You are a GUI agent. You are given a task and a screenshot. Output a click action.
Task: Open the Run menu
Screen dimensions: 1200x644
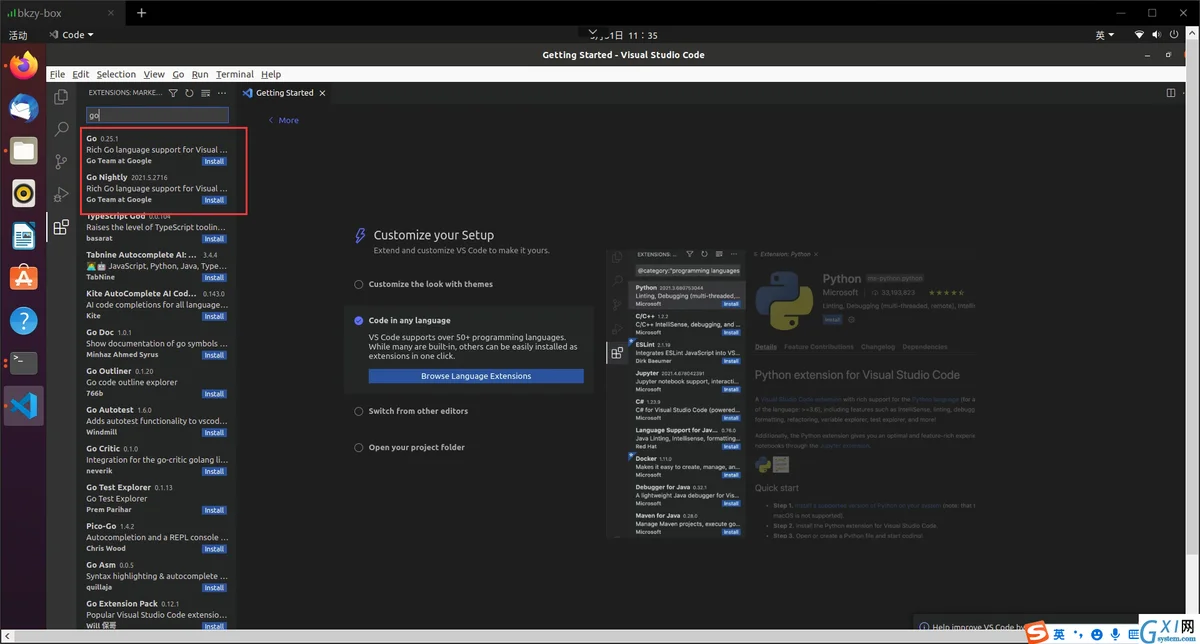[200, 74]
